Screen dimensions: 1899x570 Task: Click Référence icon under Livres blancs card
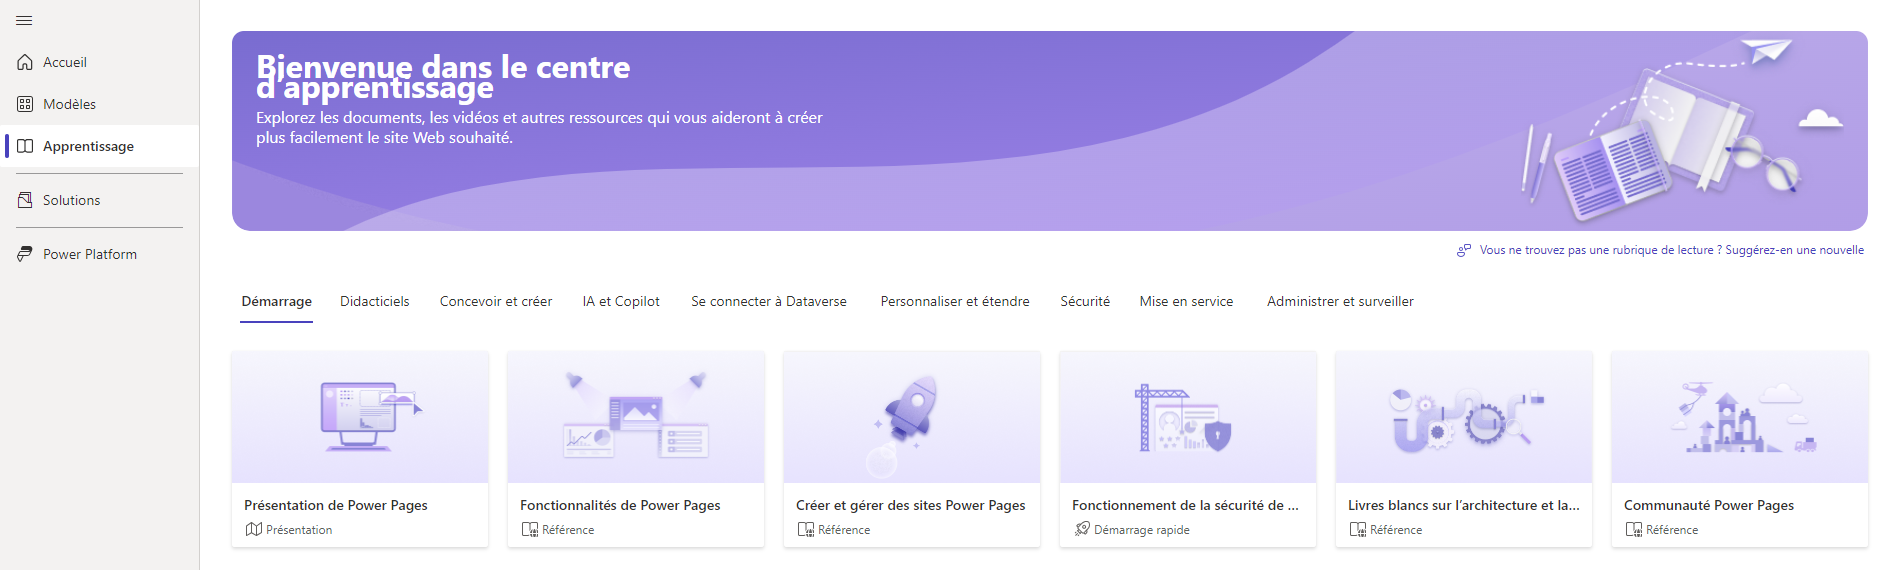pos(1358,529)
